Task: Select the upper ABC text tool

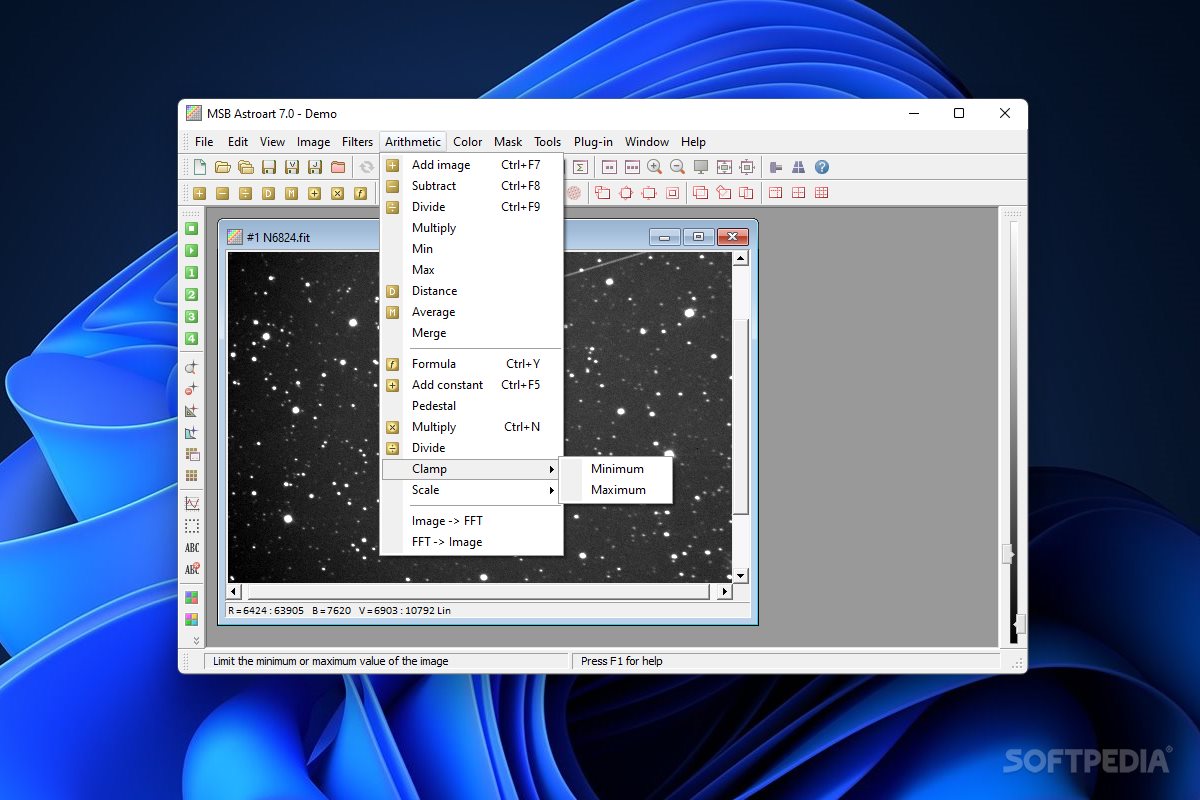Action: [191, 548]
